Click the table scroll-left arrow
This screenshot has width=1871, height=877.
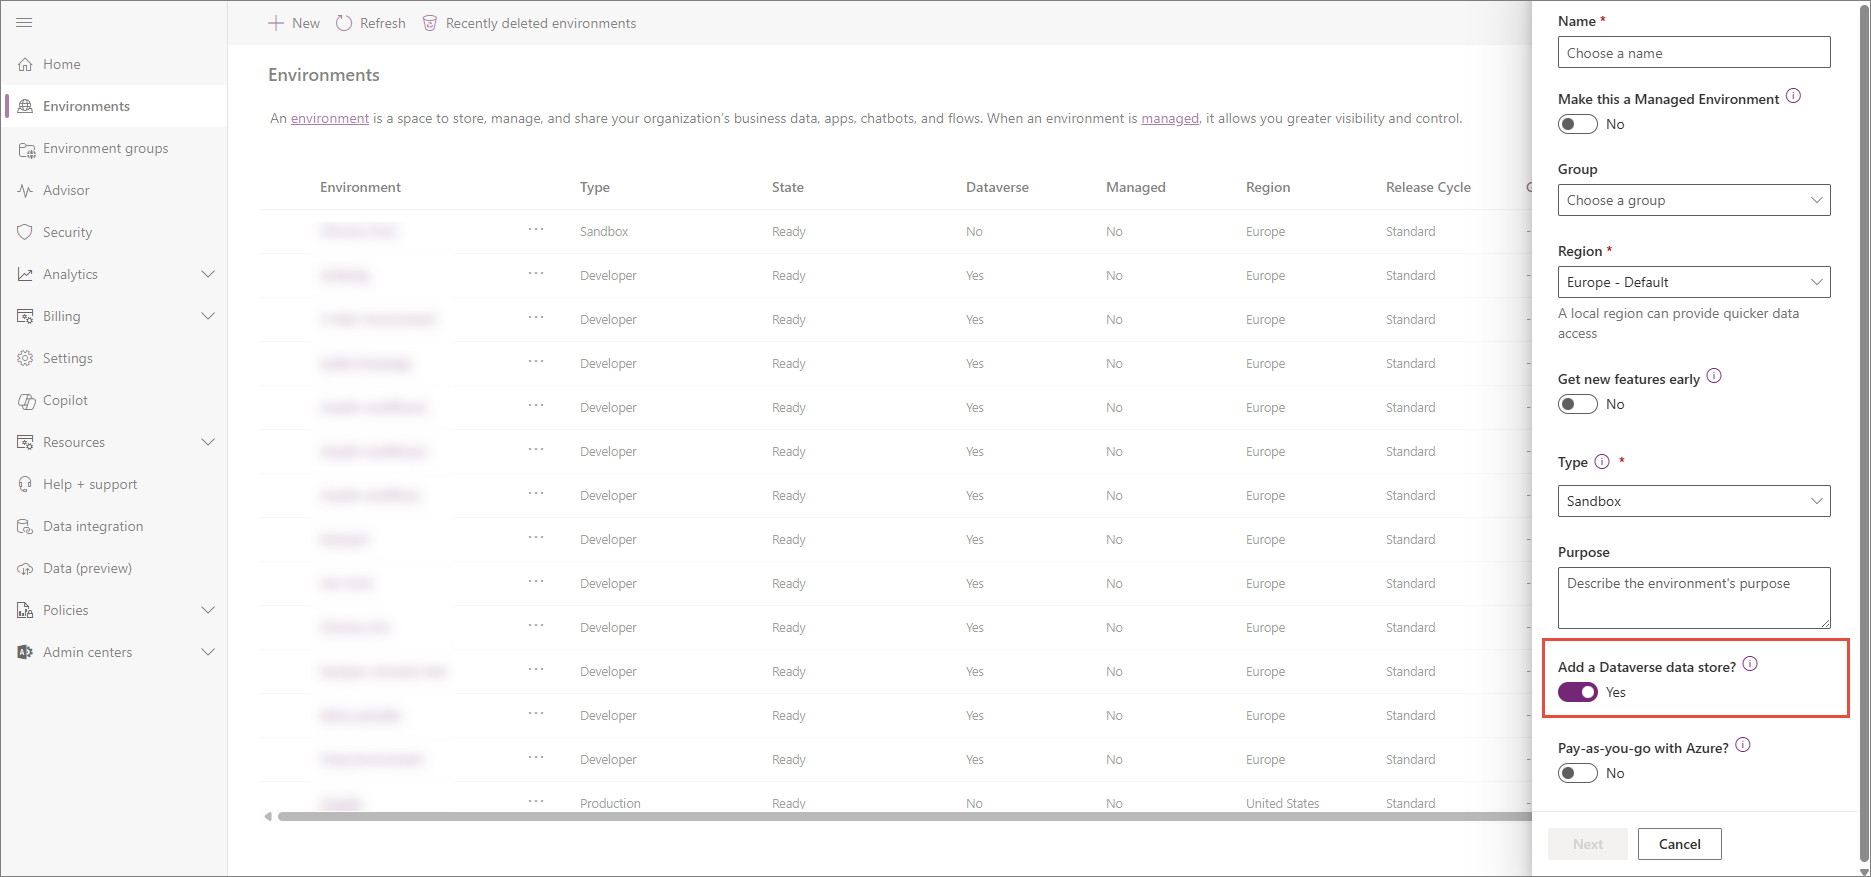(268, 817)
